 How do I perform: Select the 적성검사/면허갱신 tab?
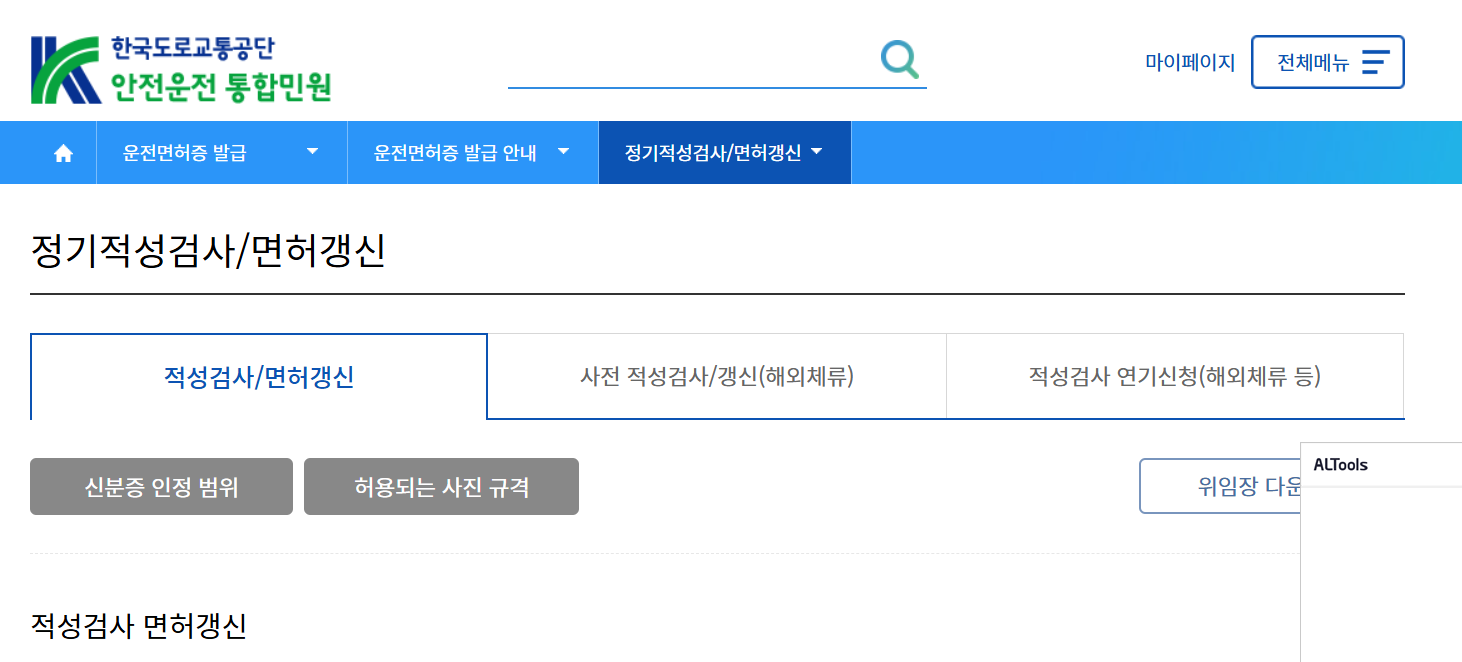[258, 376]
